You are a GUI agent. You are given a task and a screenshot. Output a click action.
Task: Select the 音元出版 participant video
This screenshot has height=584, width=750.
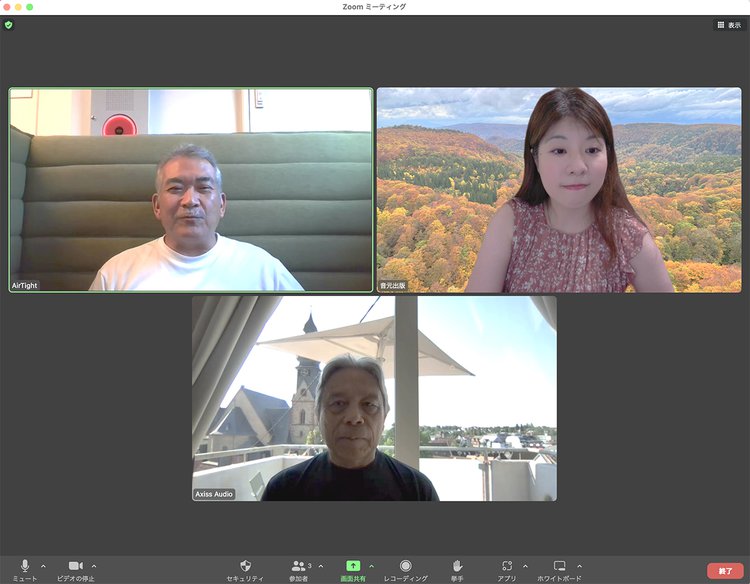click(x=559, y=190)
